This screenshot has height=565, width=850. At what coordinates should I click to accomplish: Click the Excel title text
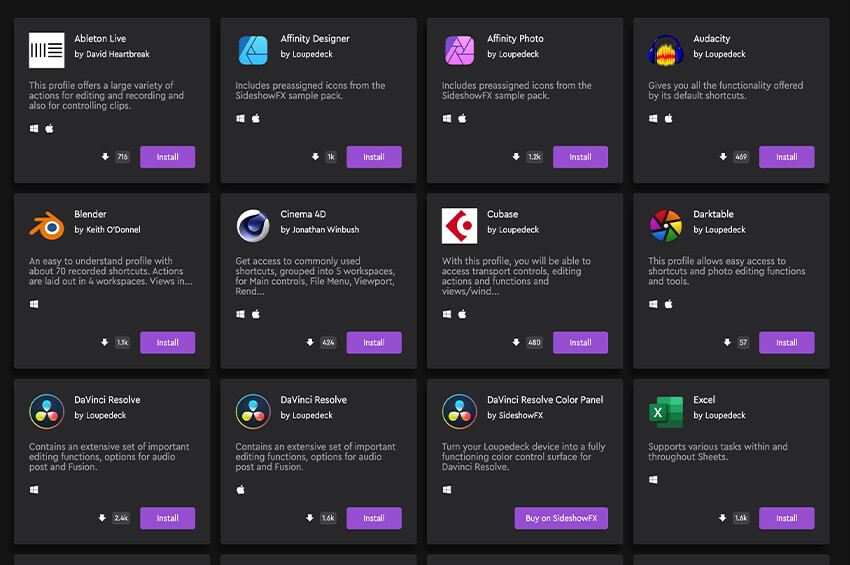pyautogui.click(x=704, y=400)
